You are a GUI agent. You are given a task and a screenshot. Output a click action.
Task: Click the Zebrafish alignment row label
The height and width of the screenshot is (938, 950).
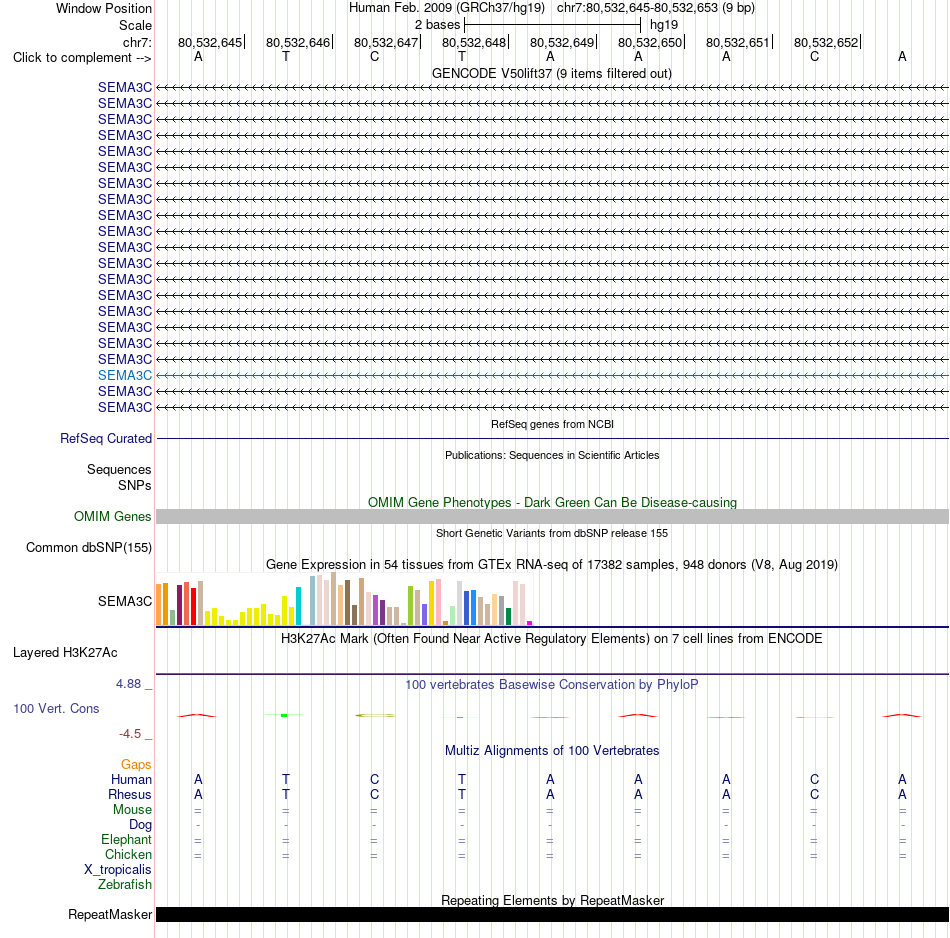125,885
